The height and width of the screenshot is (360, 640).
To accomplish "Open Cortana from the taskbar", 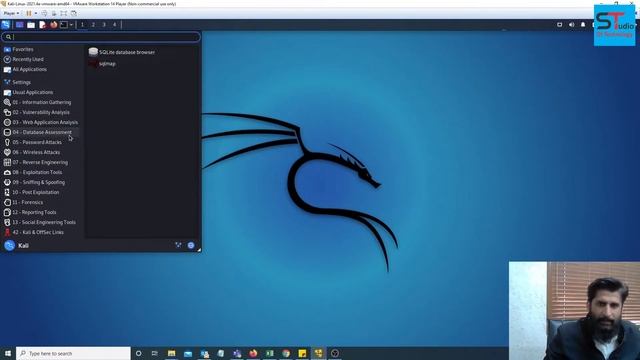I will [139, 353].
